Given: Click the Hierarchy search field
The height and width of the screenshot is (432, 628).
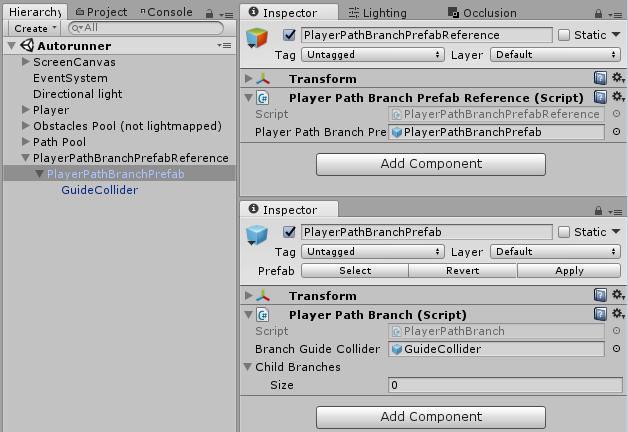Looking at the screenshot, I should 146,28.
